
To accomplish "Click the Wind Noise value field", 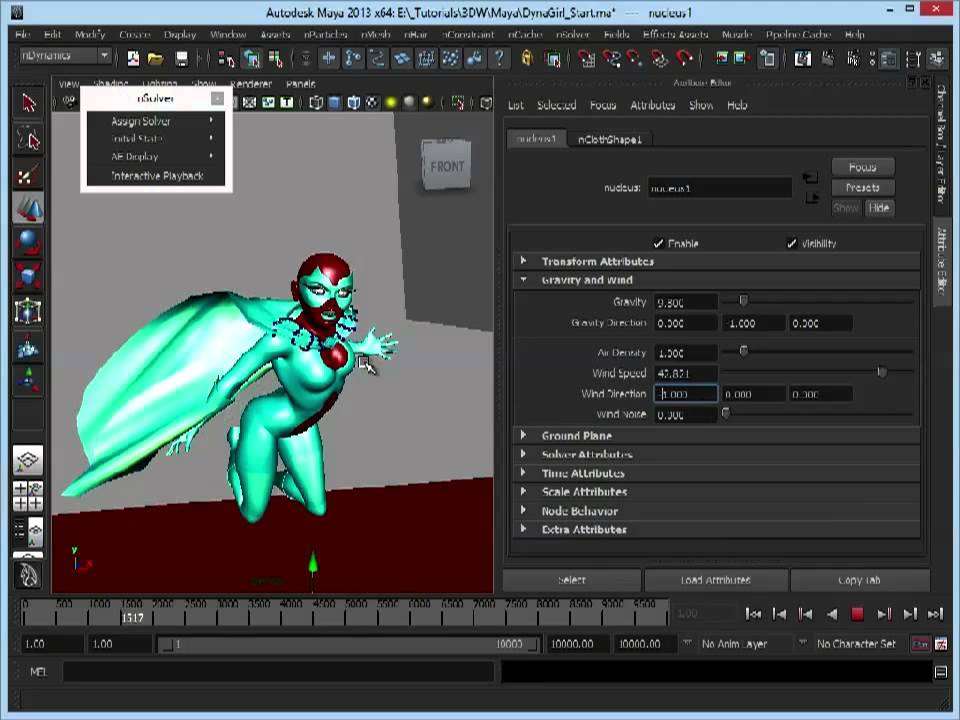I will (x=685, y=415).
